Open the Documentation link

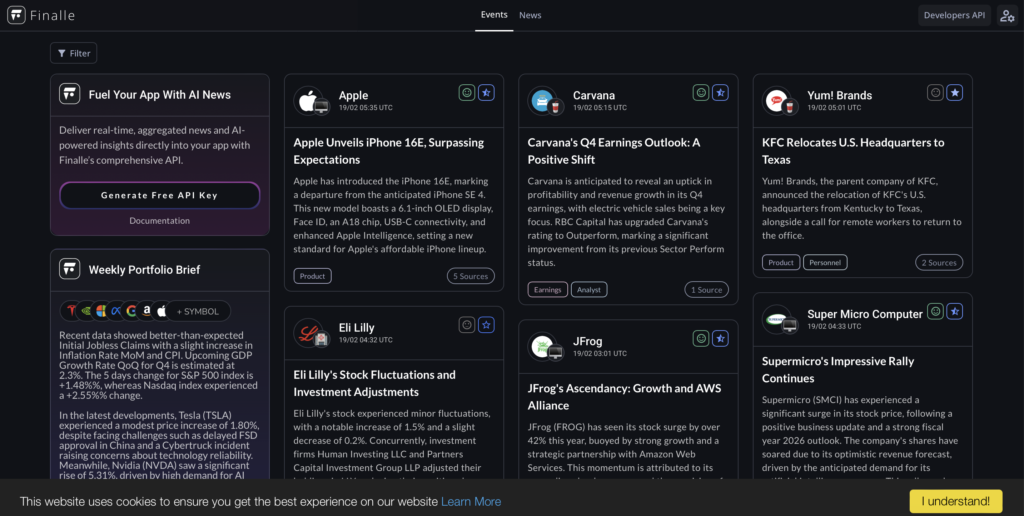[159, 221]
